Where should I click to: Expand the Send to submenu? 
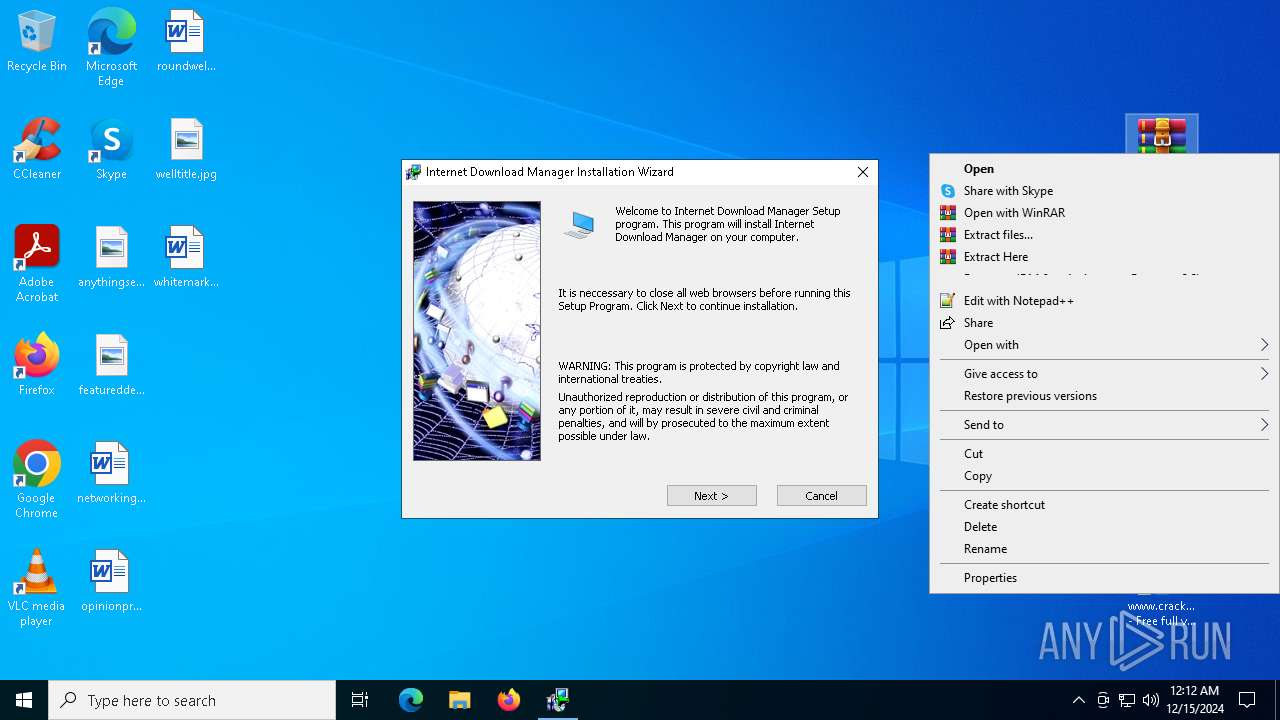1105,425
